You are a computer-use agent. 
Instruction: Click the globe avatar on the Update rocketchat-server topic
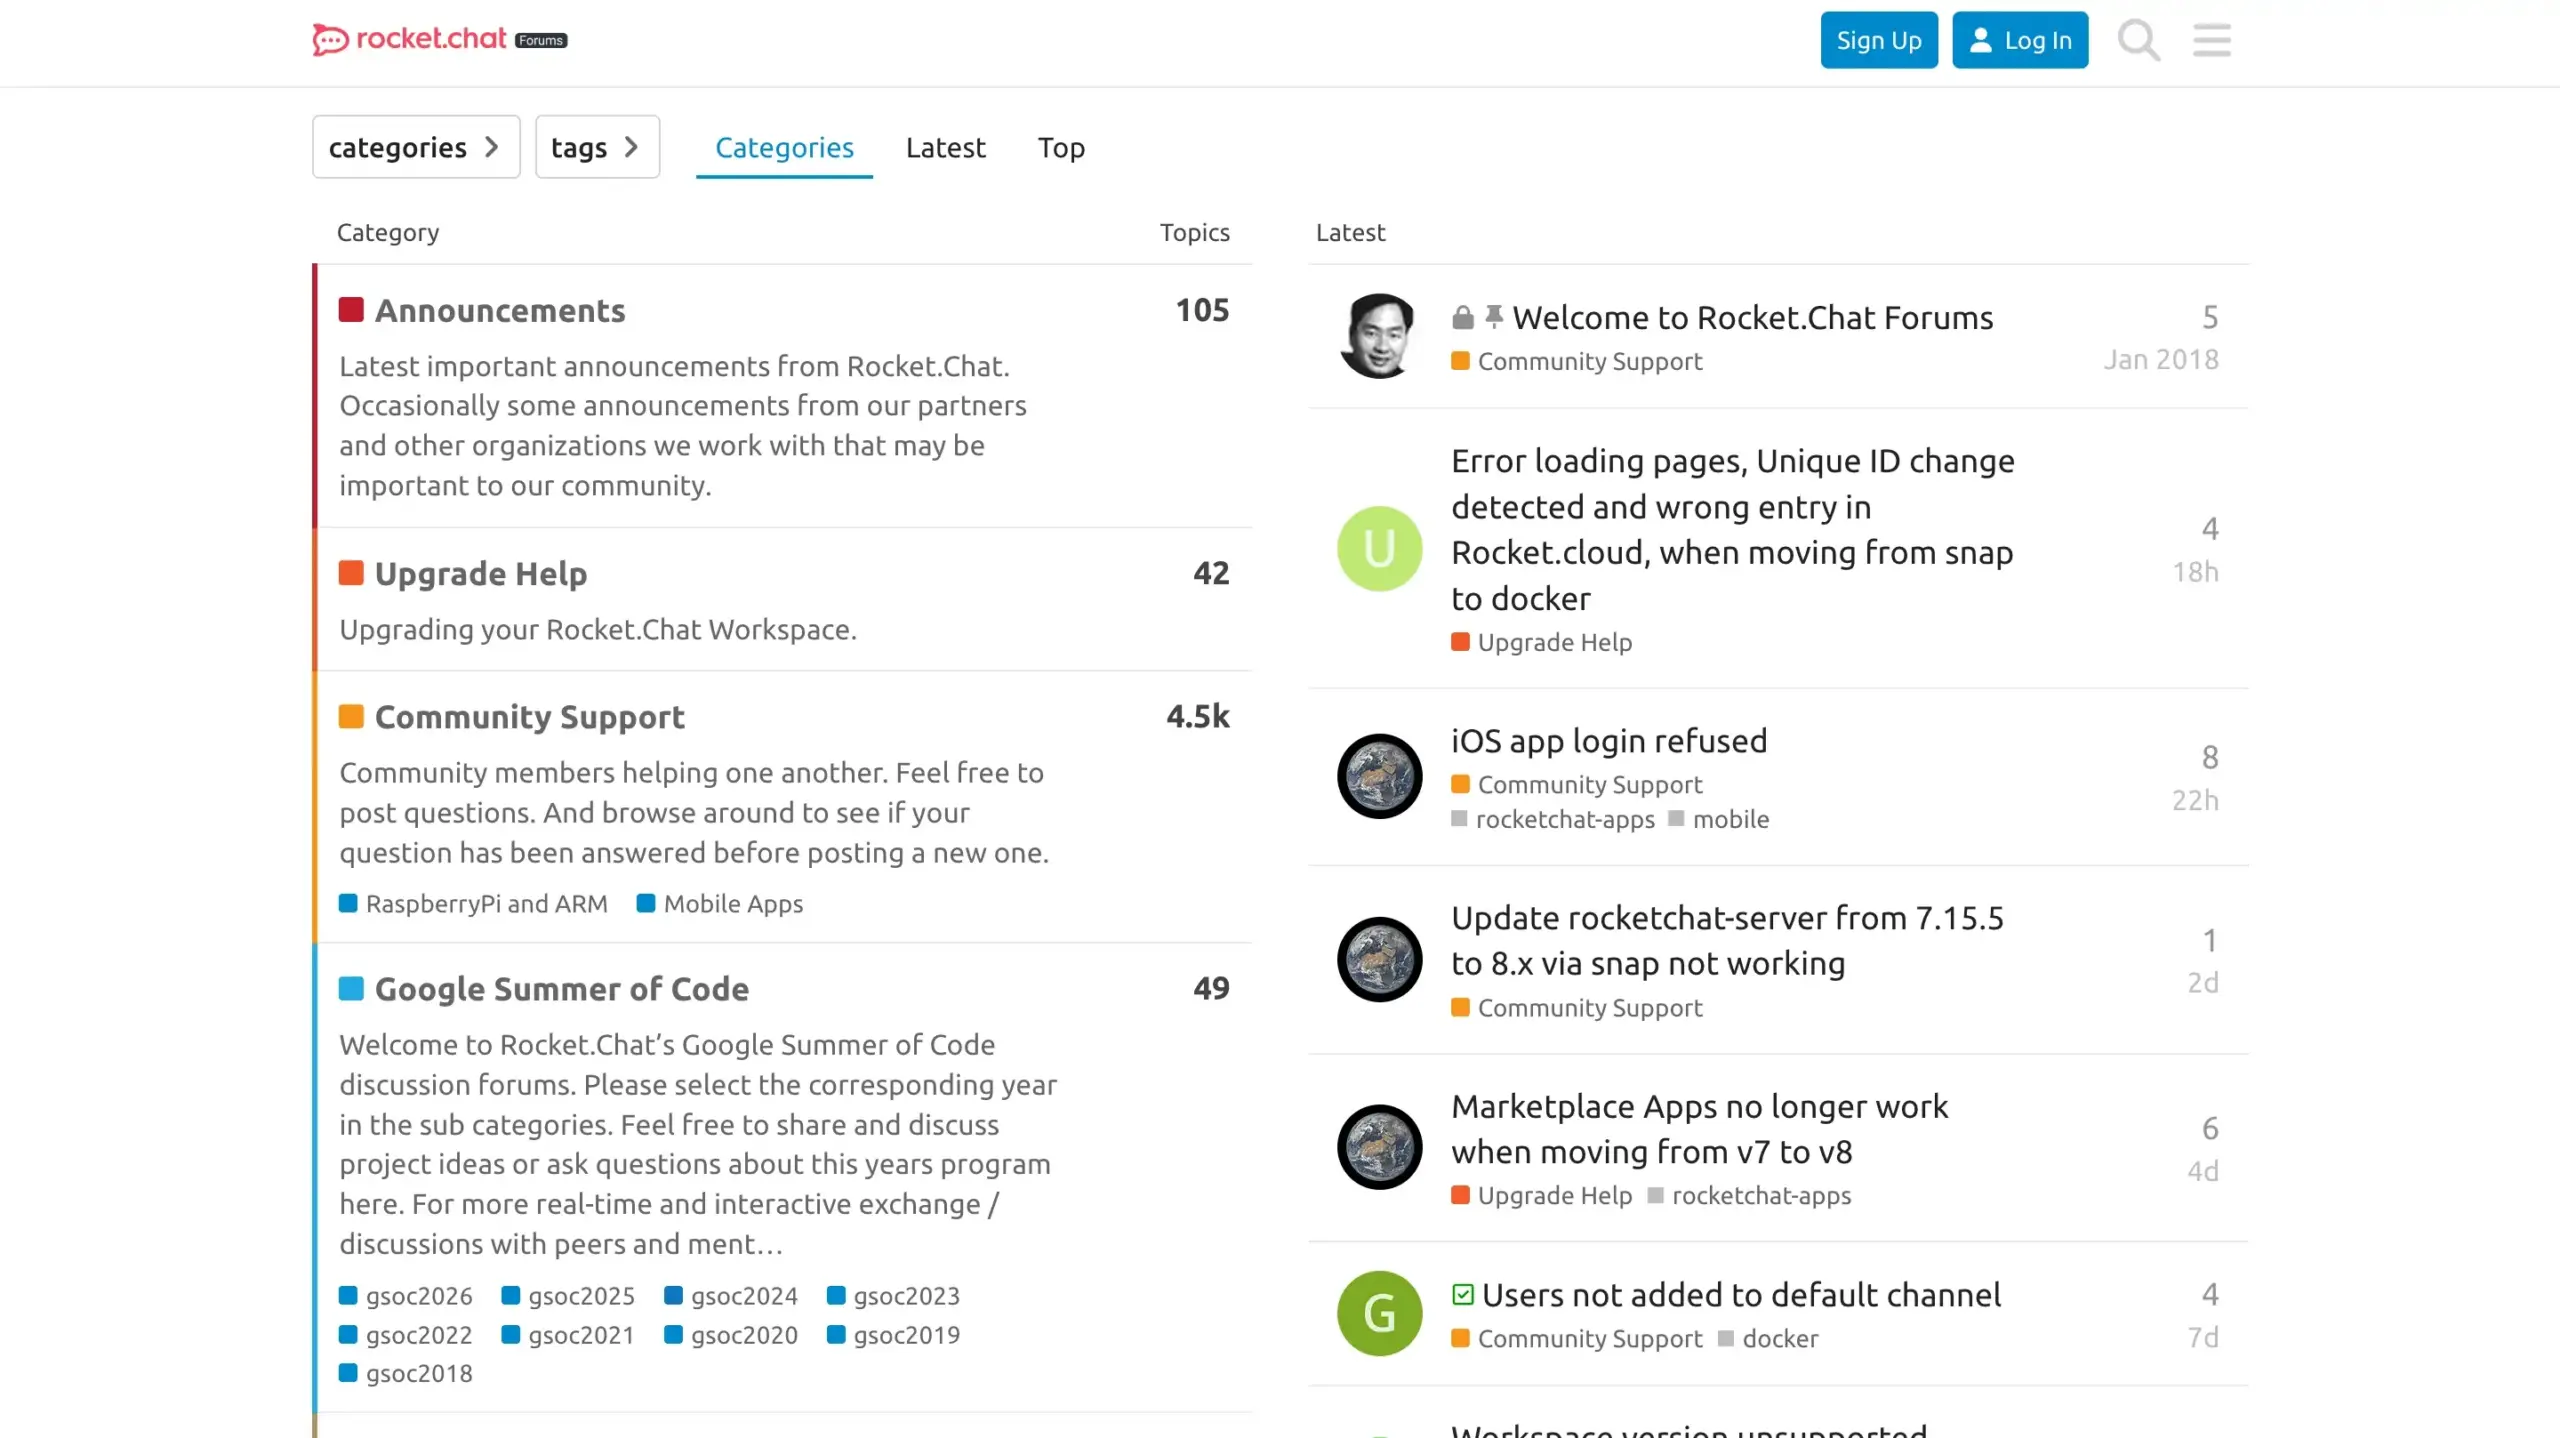click(1379, 959)
